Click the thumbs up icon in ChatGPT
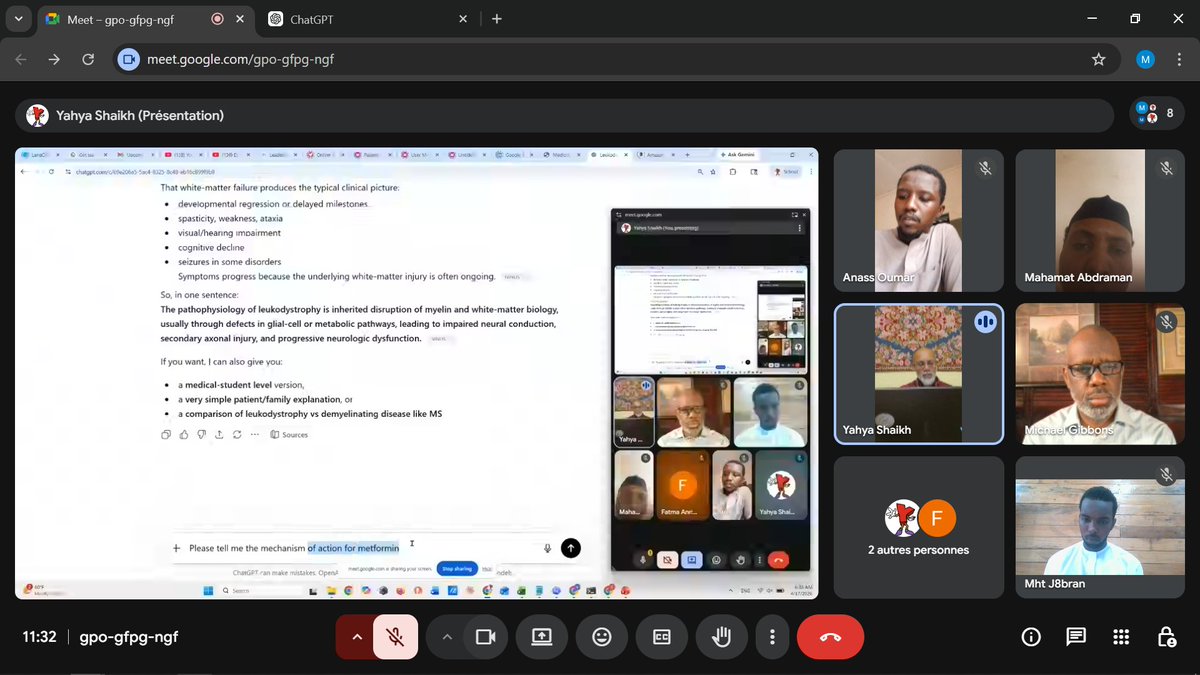The width and height of the screenshot is (1200, 675). tap(184, 434)
